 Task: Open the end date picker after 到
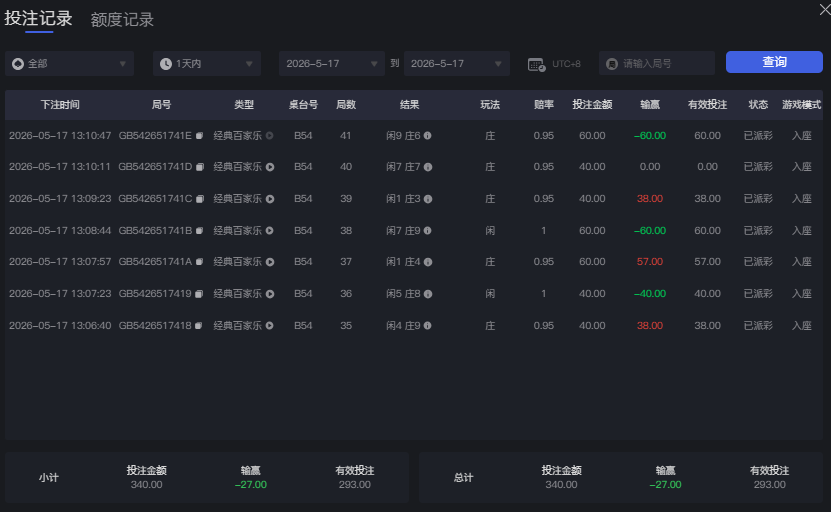(456, 64)
